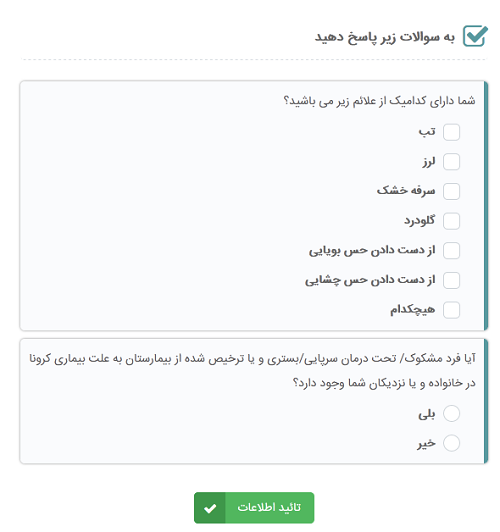Check the سرفه خشک (dry cough) option

[451, 191]
